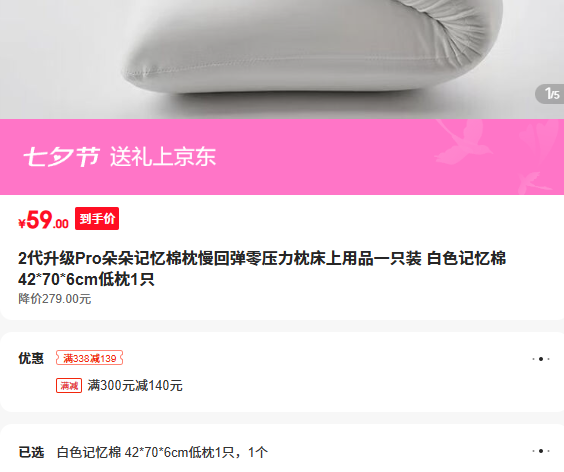Open the selected-options three-dot more icon
This screenshot has height=472, width=564.
541,451
